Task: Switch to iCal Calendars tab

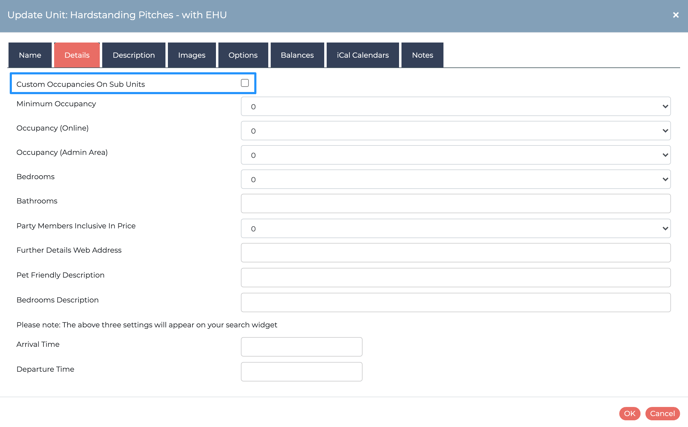Action: tap(363, 55)
